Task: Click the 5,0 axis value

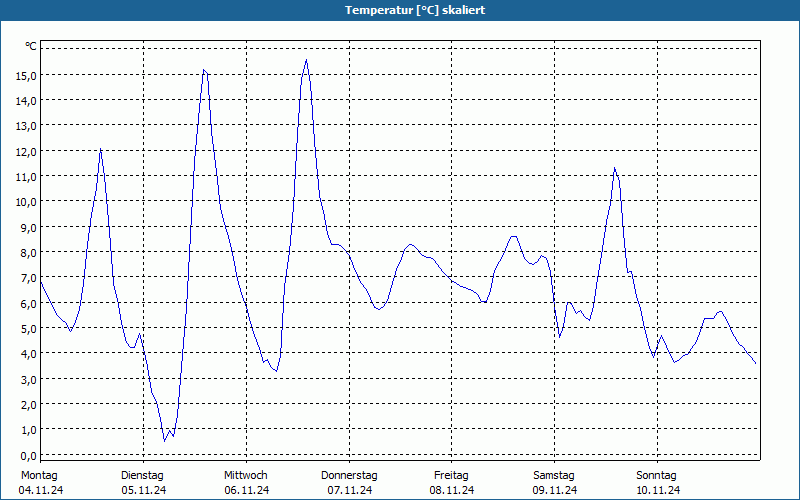Action: pos(29,329)
